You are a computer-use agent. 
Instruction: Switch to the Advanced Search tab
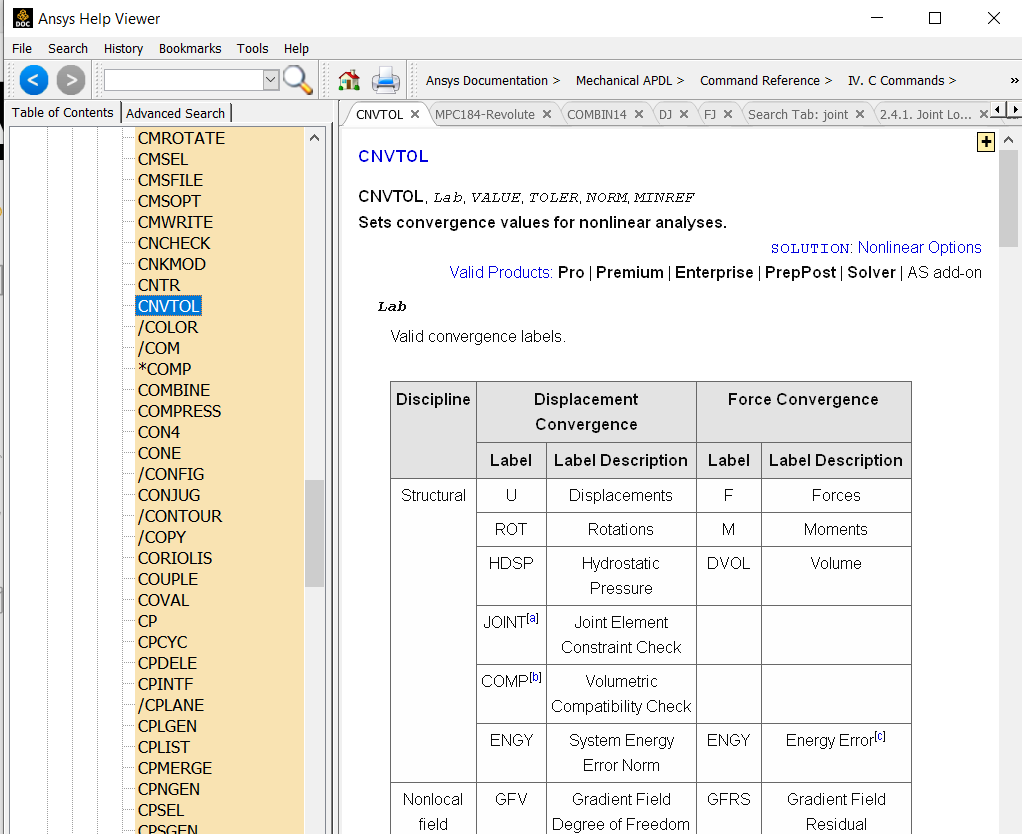(175, 113)
